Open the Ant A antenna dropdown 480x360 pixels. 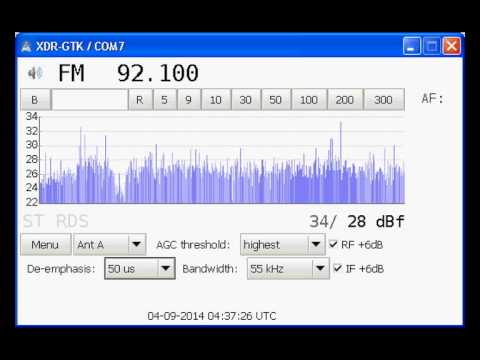pyautogui.click(x=110, y=245)
